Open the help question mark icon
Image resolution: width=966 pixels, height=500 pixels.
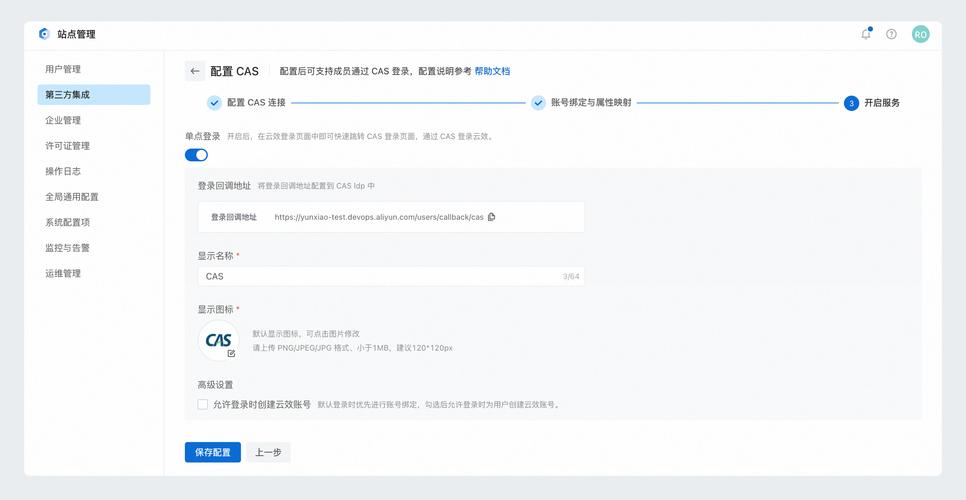click(x=891, y=34)
